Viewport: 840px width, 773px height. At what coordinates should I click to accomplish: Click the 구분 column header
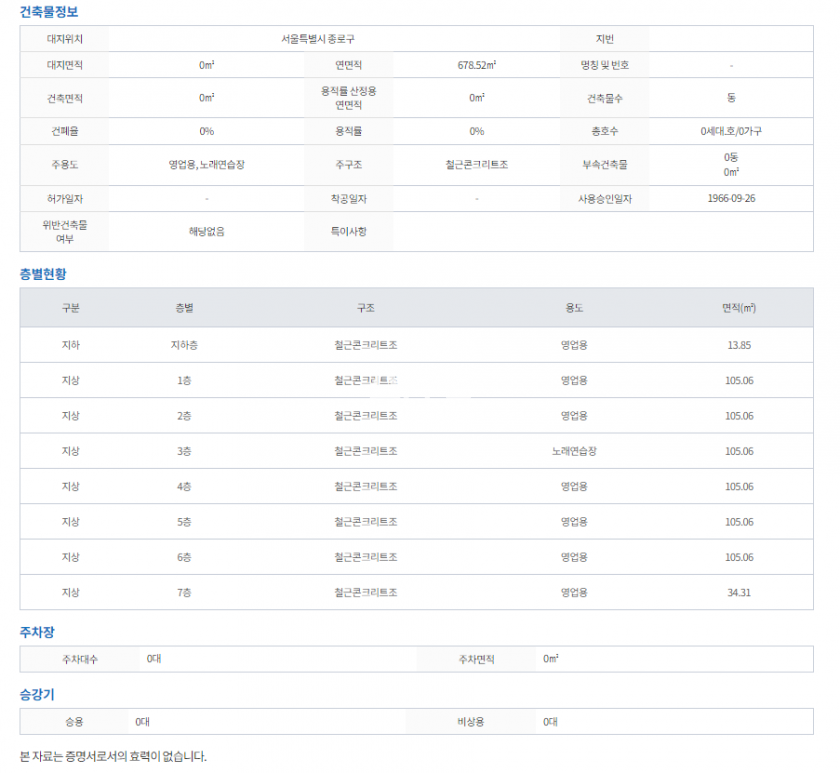(x=70, y=308)
